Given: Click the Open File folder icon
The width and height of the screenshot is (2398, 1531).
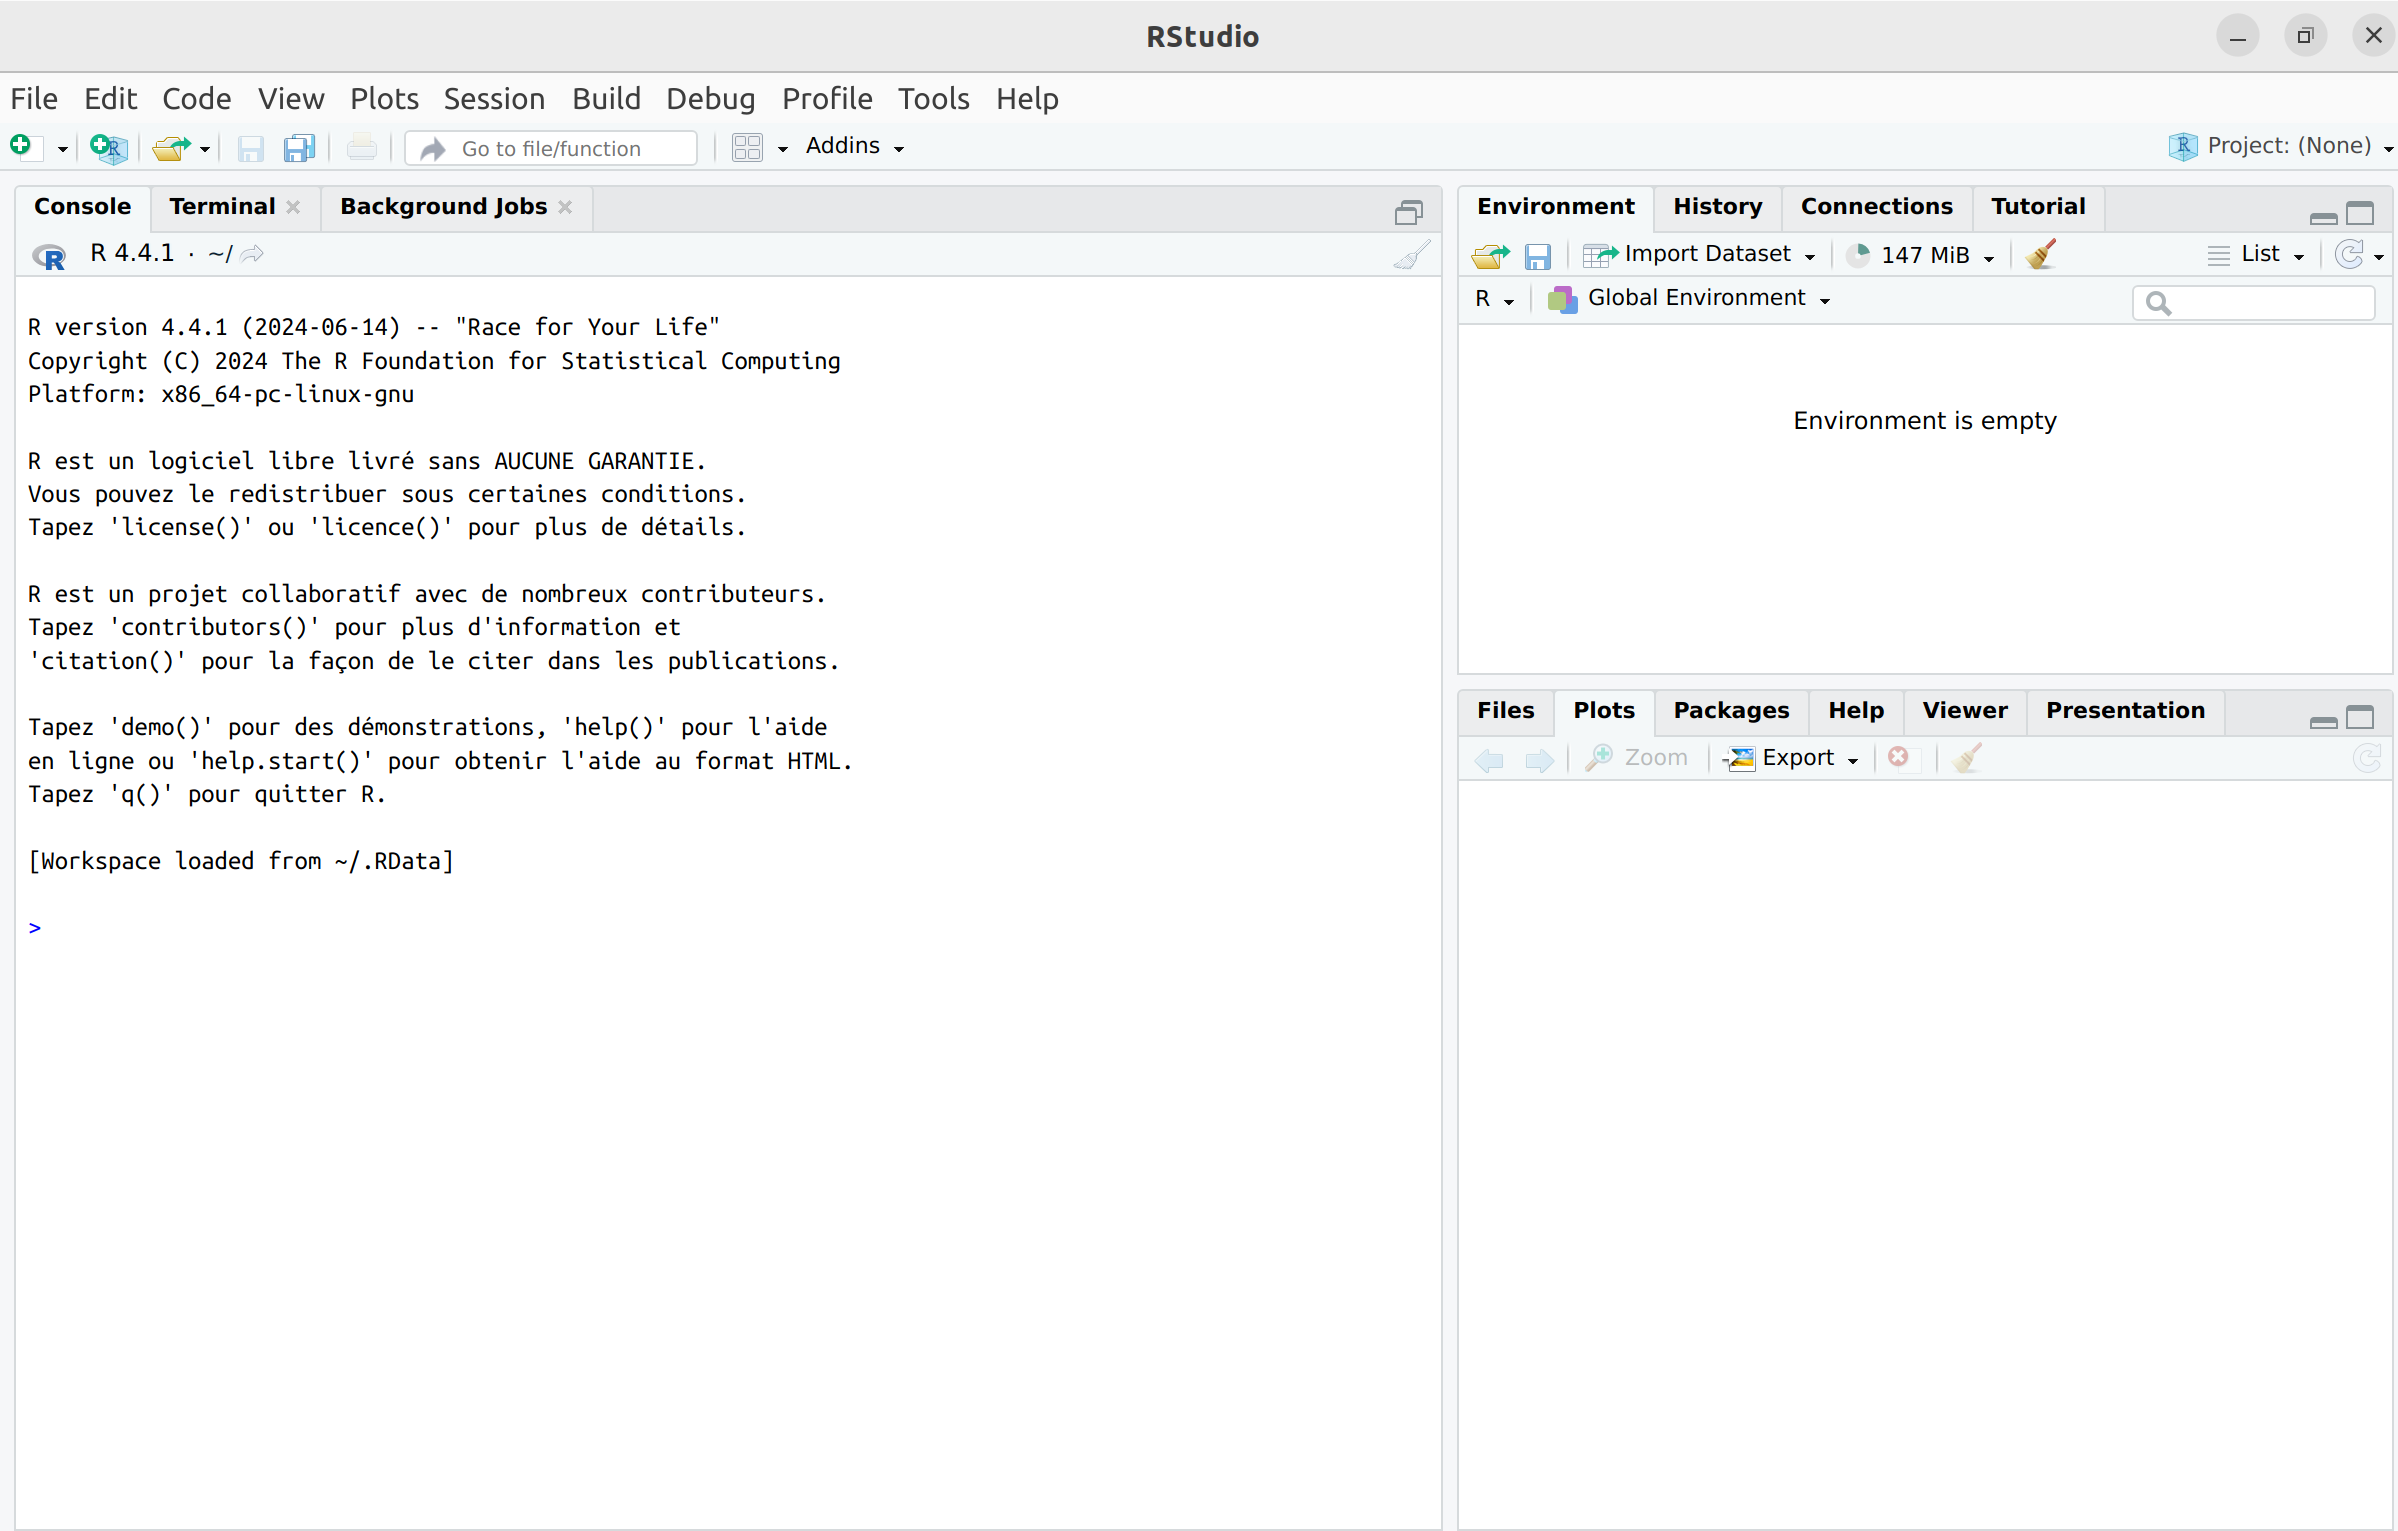Looking at the screenshot, I should 172,148.
